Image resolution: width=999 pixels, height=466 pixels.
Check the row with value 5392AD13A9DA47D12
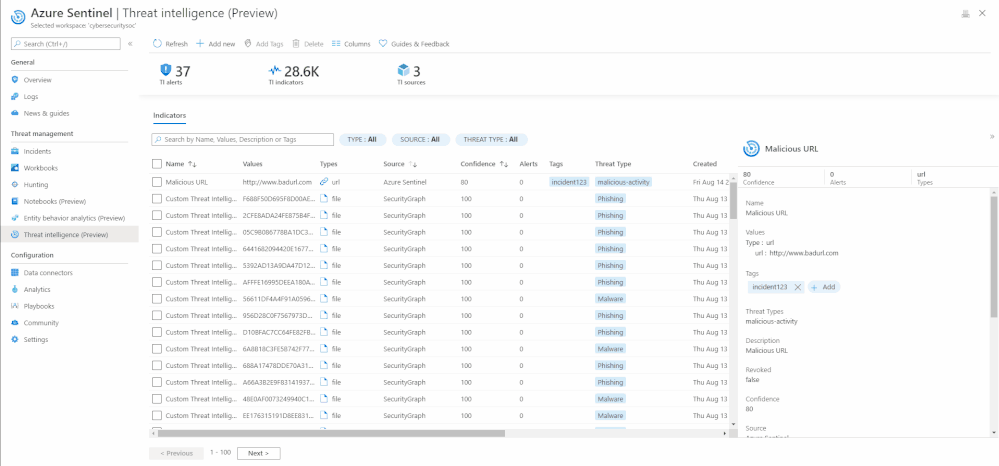pyautogui.click(x=157, y=265)
